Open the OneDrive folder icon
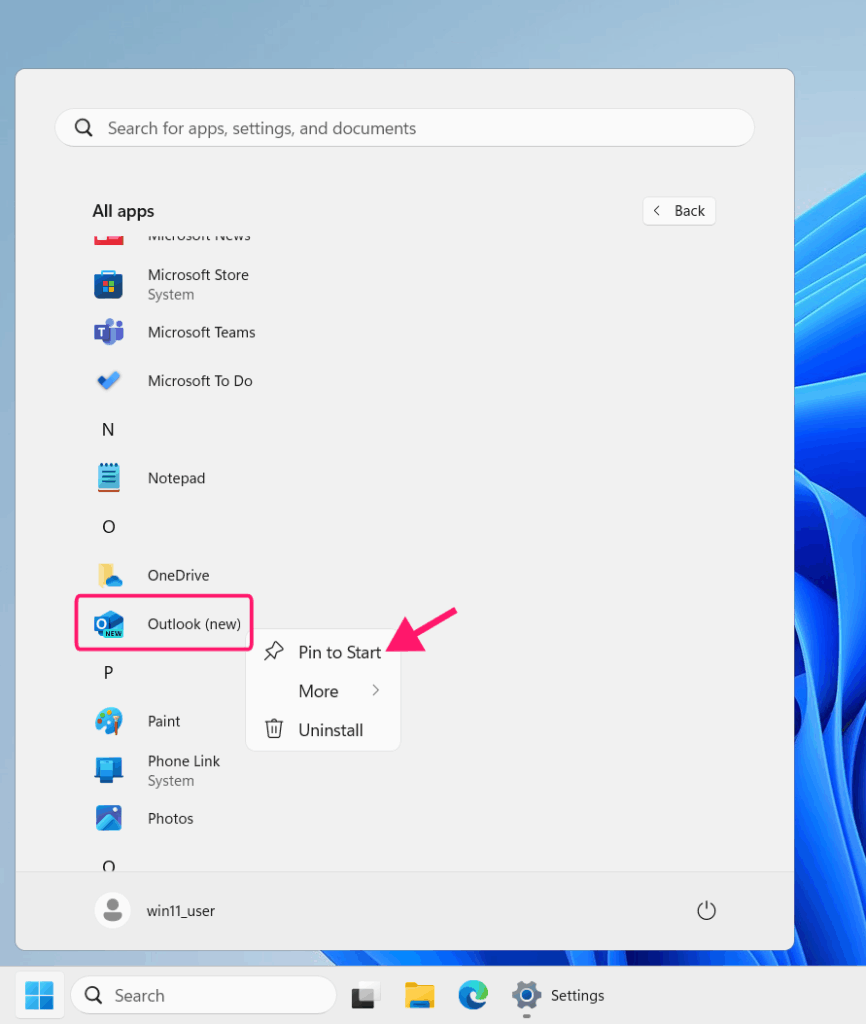866x1024 pixels. point(109,575)
